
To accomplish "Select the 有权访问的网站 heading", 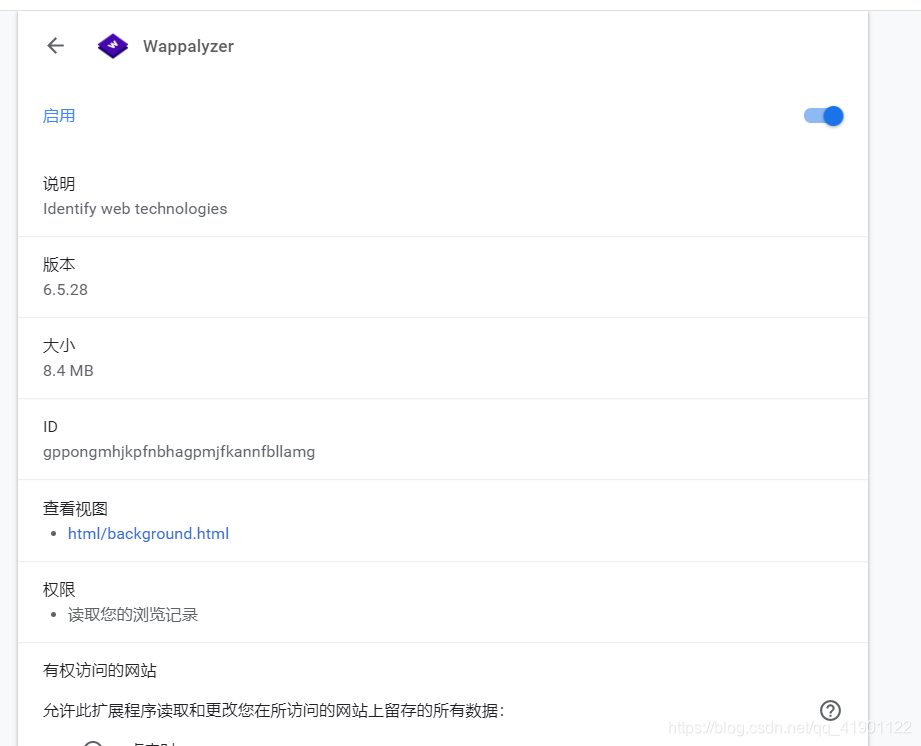I will 100,670.
